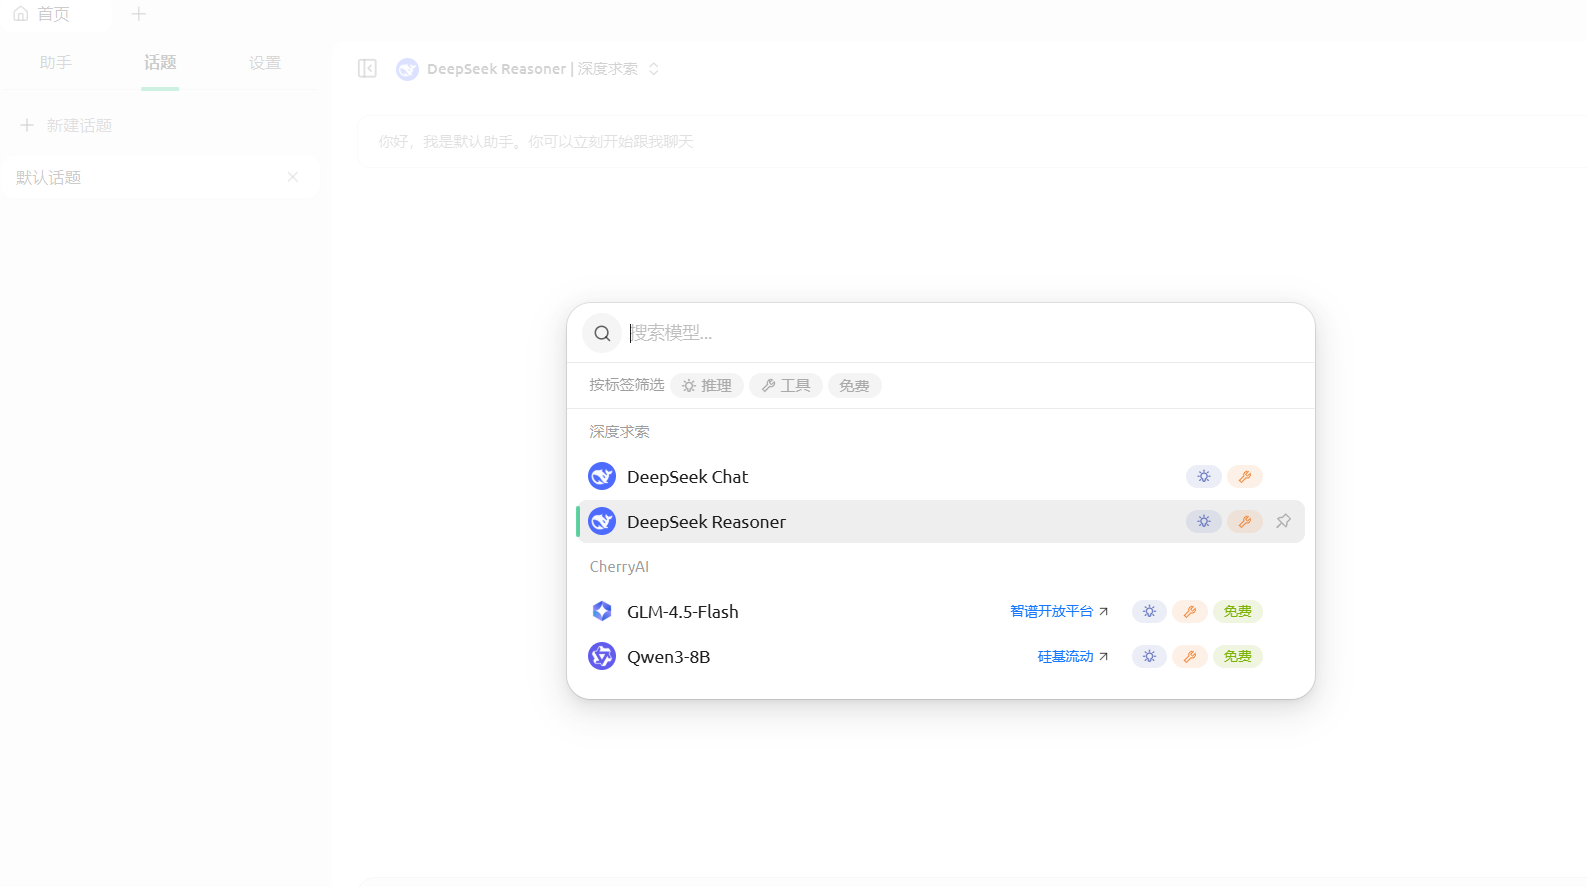Toggle the 免费 free filter tag
Image resolution: width=1587 pixels, height=887 pixels.
click(x=854, y=386)
